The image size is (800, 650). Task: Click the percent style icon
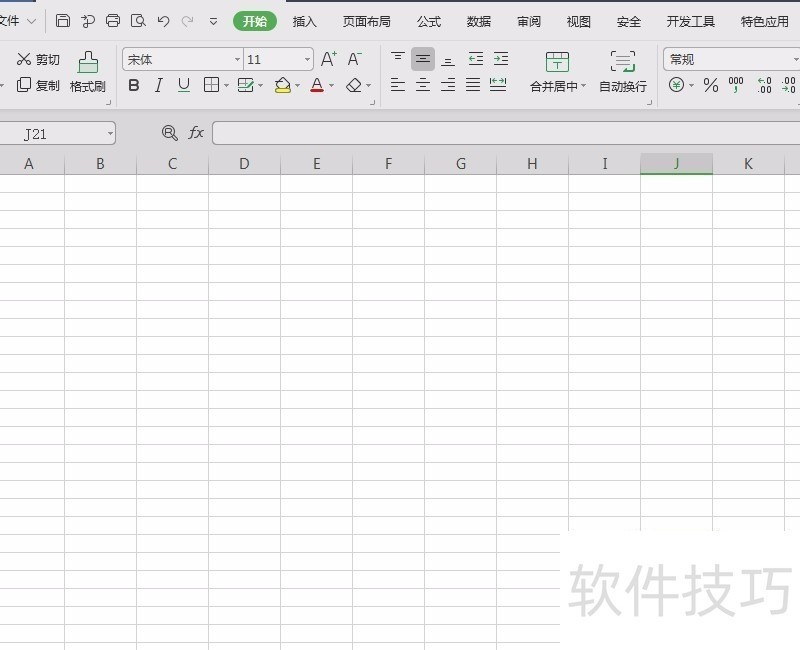point(711,85)
